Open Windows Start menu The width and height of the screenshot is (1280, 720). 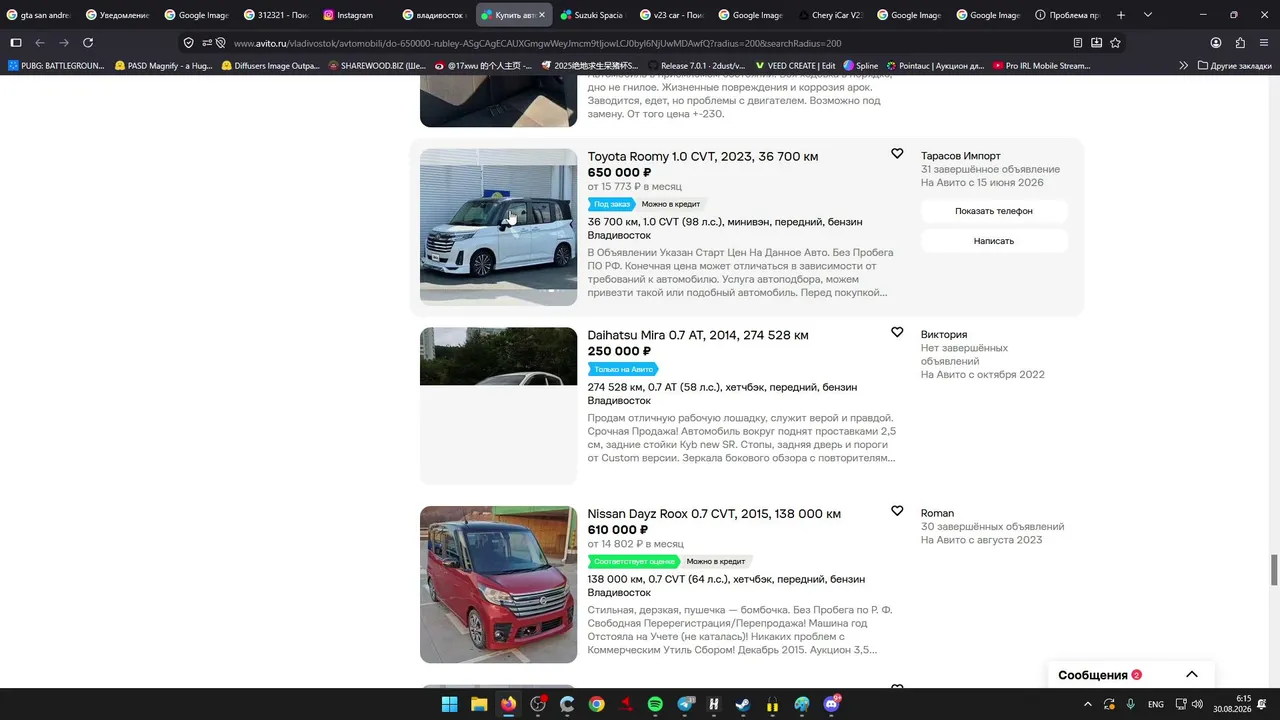pyautogui.click(x=449, y=704)
